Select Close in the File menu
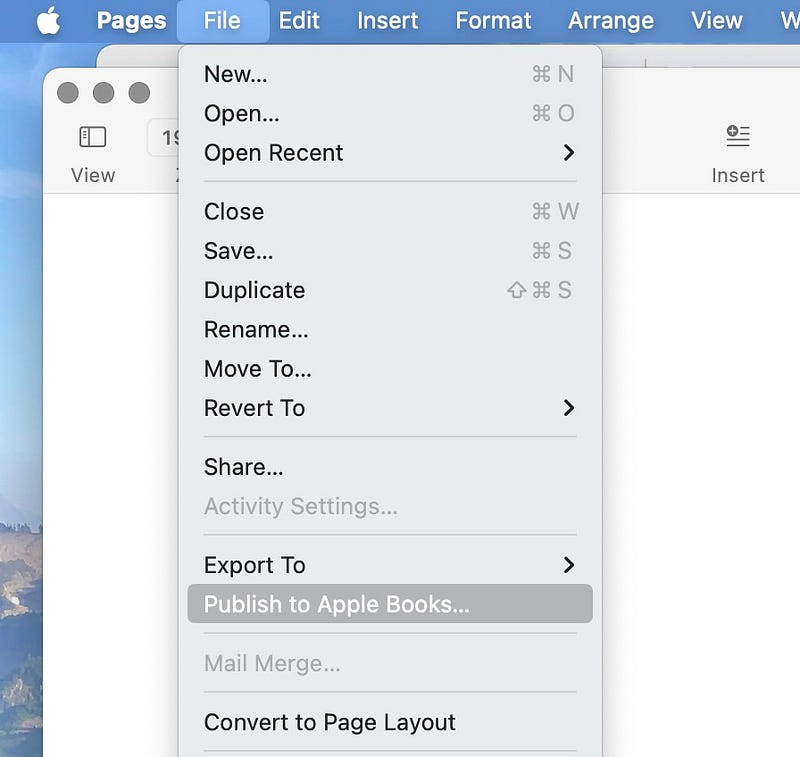The width and height of the screenshot is (800, 757). [390, 212]
